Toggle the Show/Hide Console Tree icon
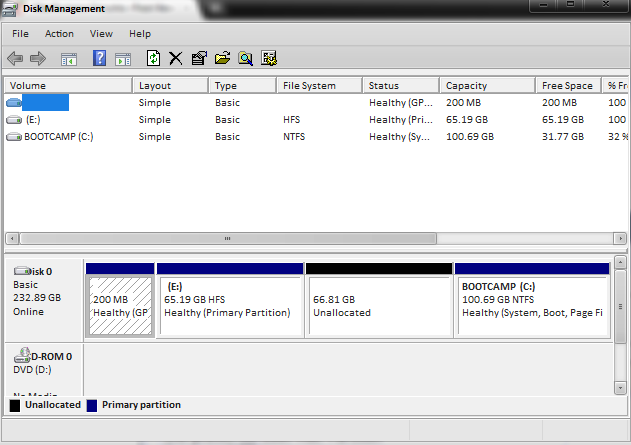The width and height of the screenshot is (631, 445). (69, 59)
